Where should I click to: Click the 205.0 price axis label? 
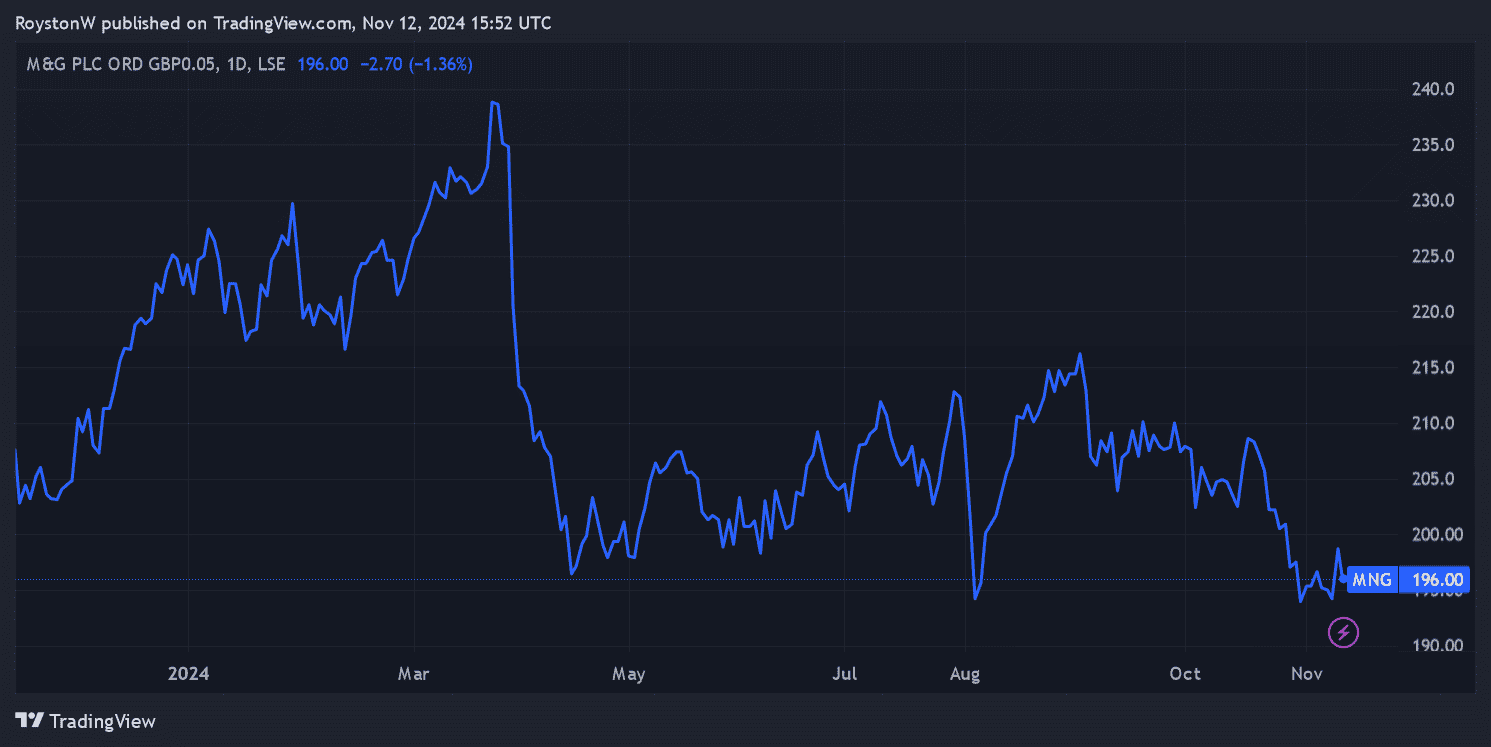(1426, 479)
